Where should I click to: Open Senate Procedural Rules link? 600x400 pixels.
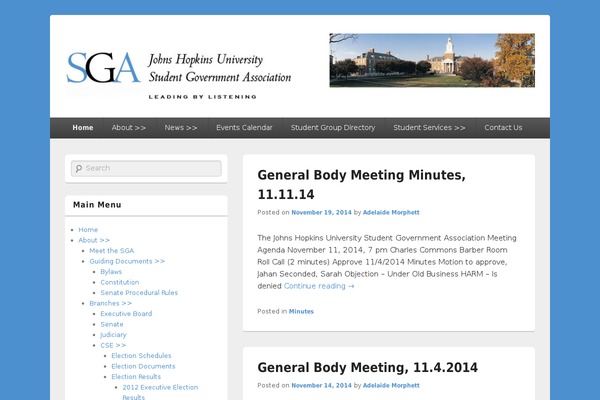pos(139,292)
